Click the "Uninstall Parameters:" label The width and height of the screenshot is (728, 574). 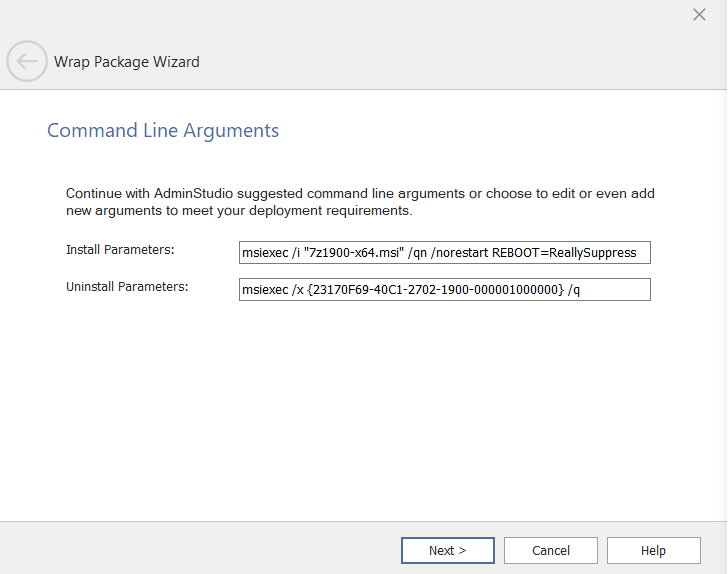coord(127,286)
